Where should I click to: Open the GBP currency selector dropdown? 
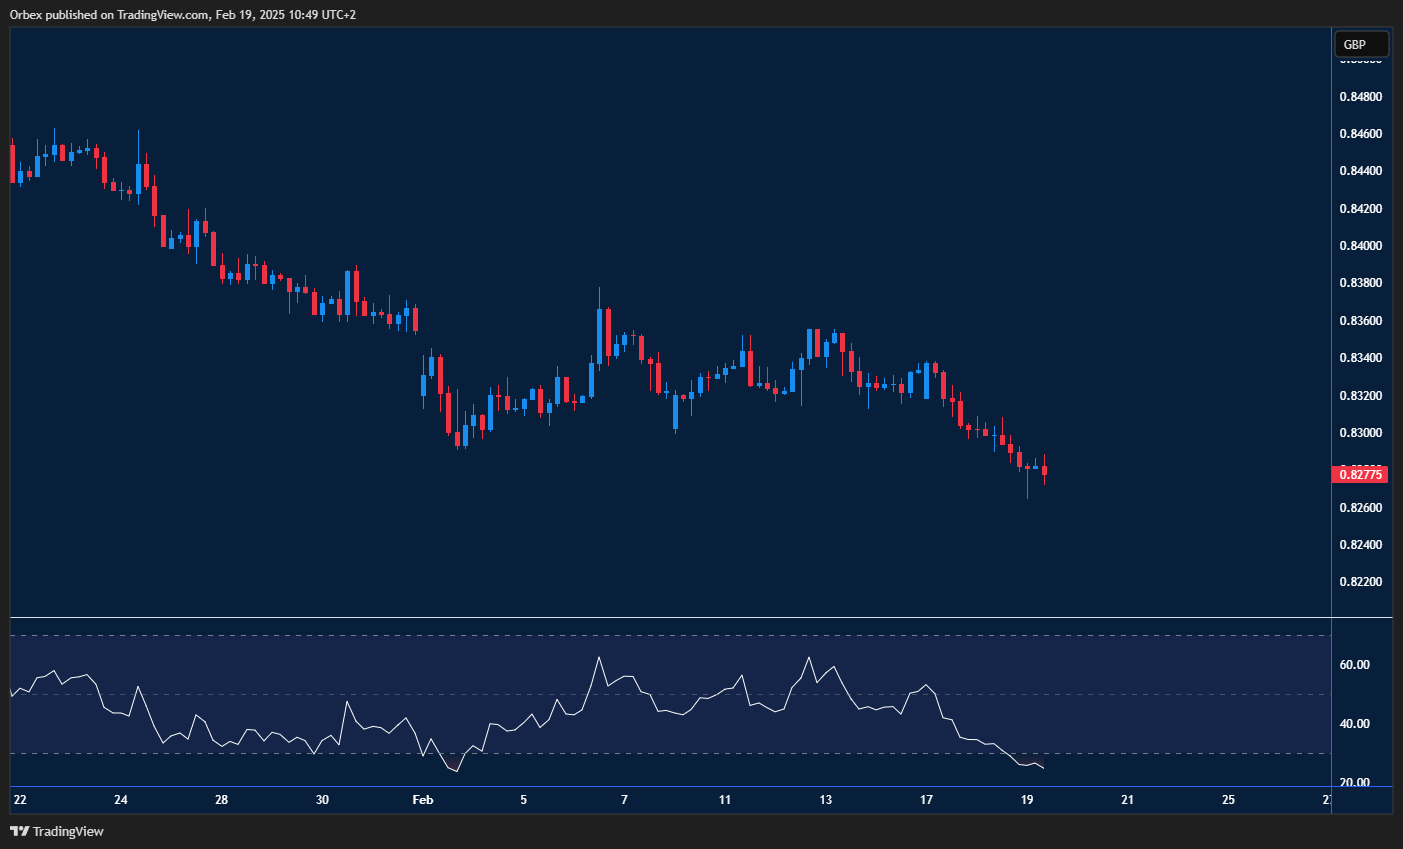pyautogui.click(x=1360, y=44)
